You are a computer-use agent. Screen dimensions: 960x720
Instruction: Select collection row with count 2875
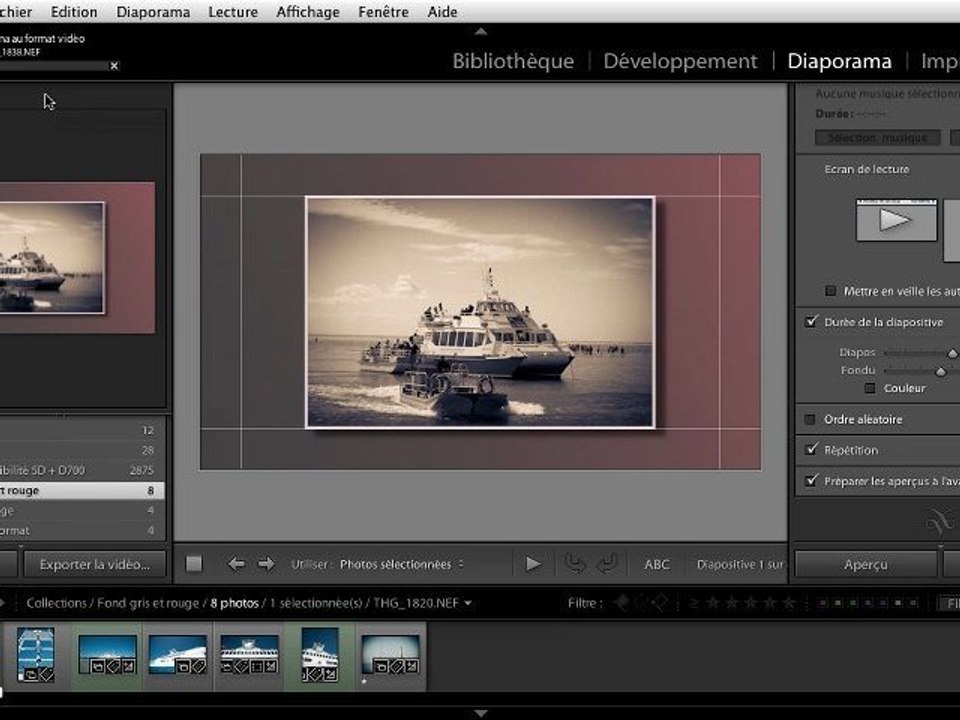point(82,470)
